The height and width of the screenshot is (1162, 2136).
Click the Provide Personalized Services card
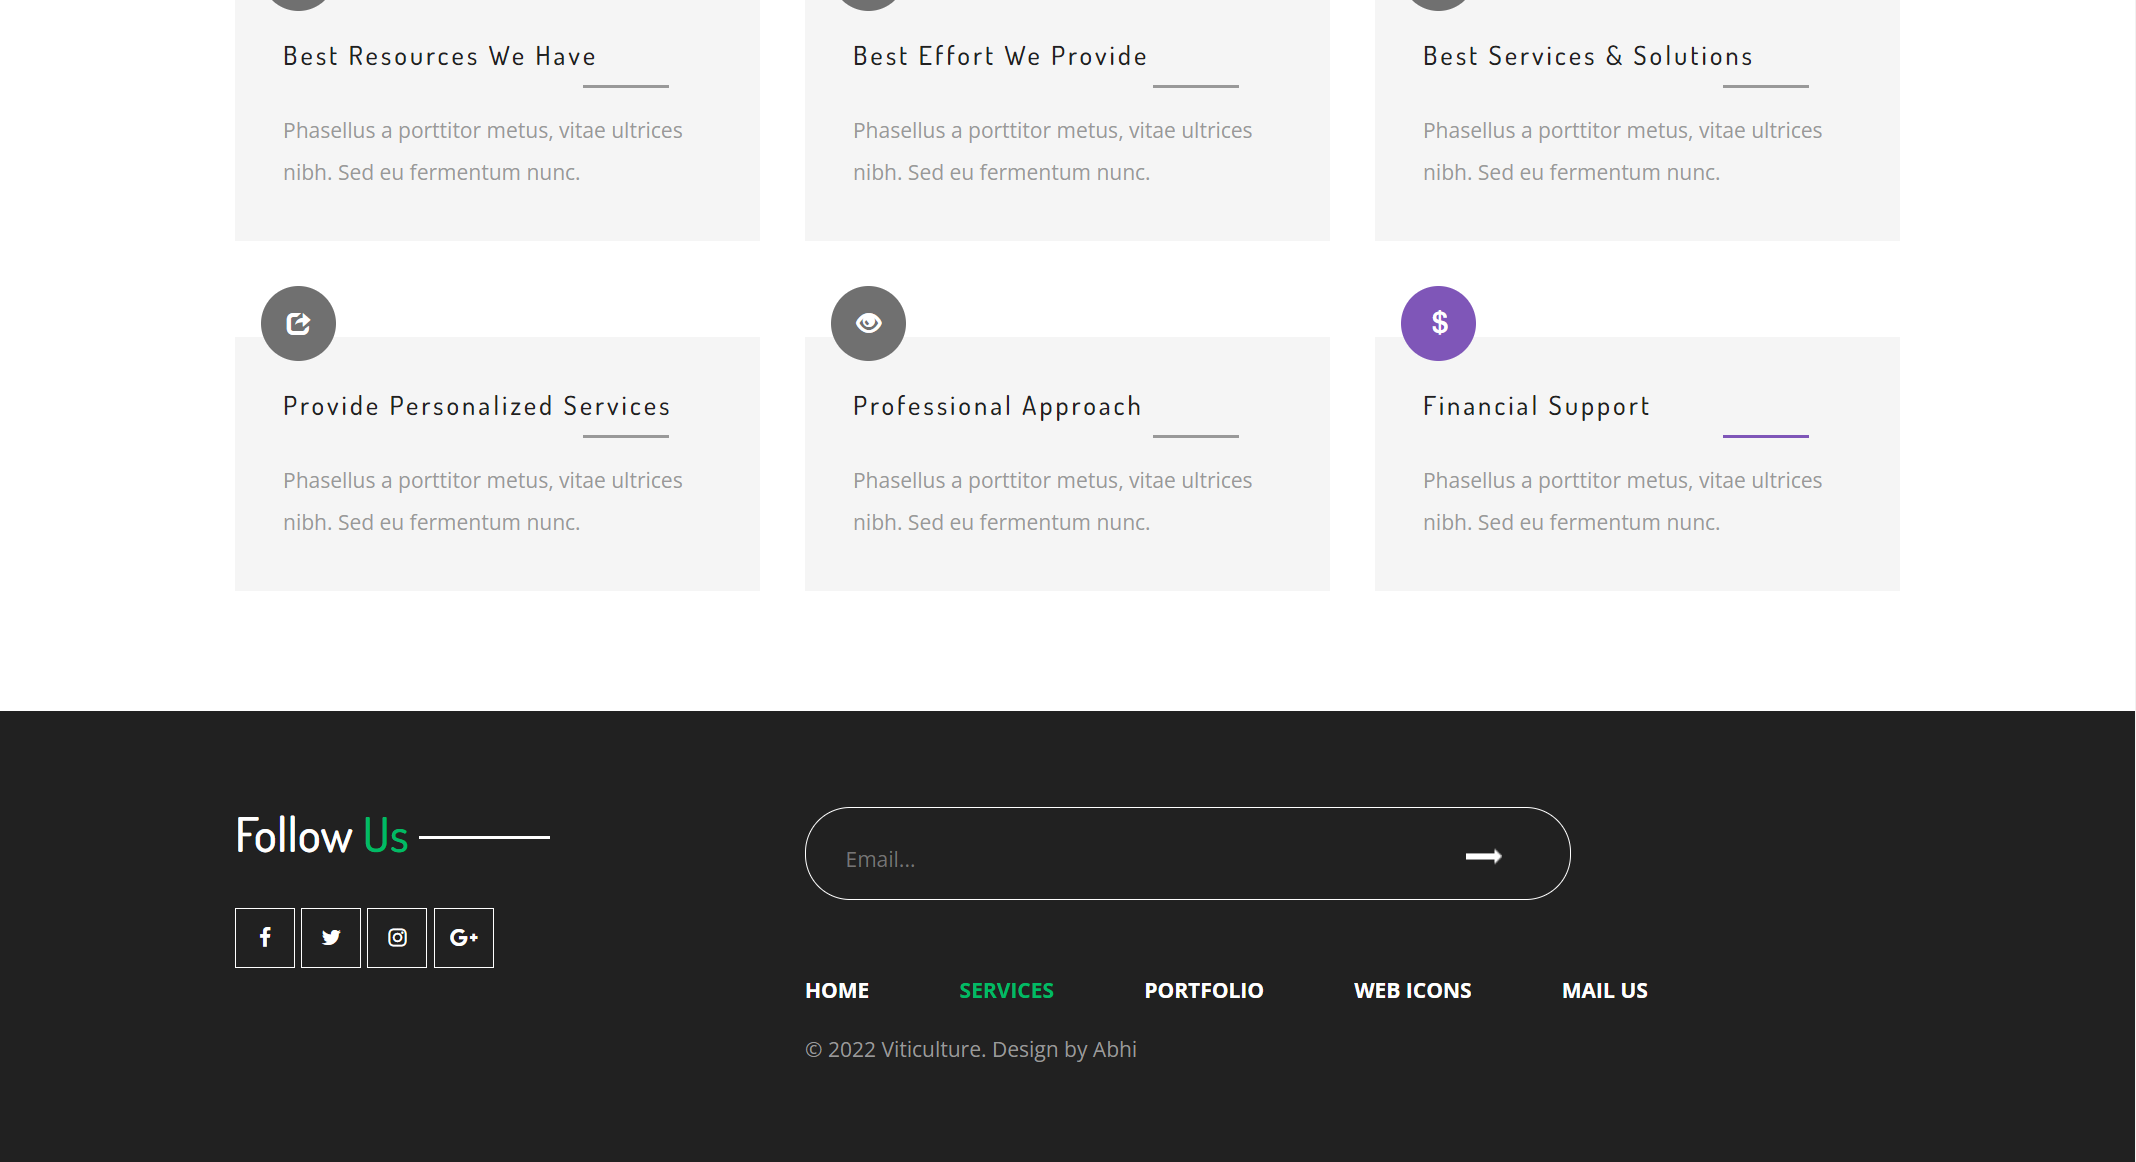click(497, 463)
